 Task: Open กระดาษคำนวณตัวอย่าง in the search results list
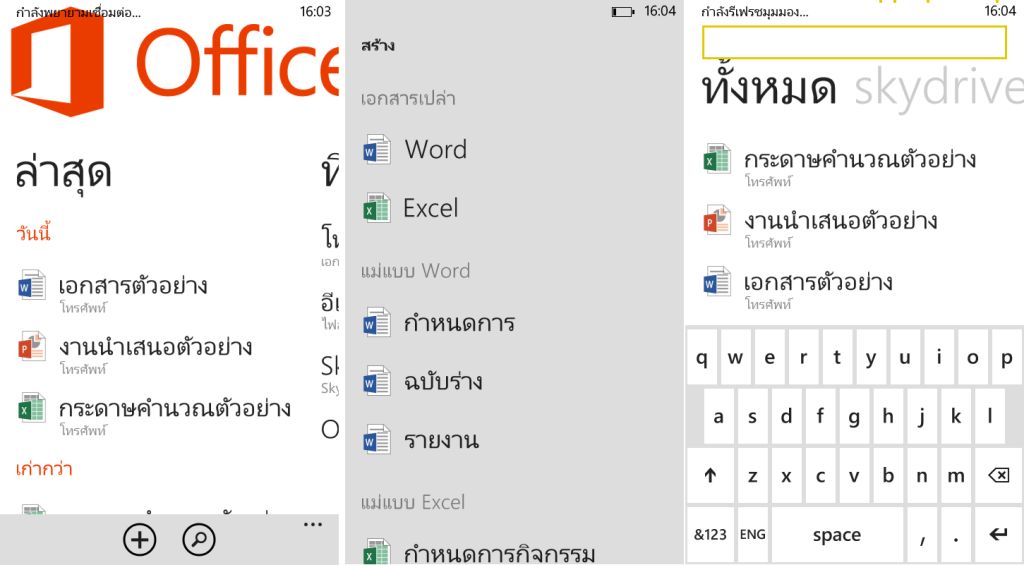[x=840, y=165]
